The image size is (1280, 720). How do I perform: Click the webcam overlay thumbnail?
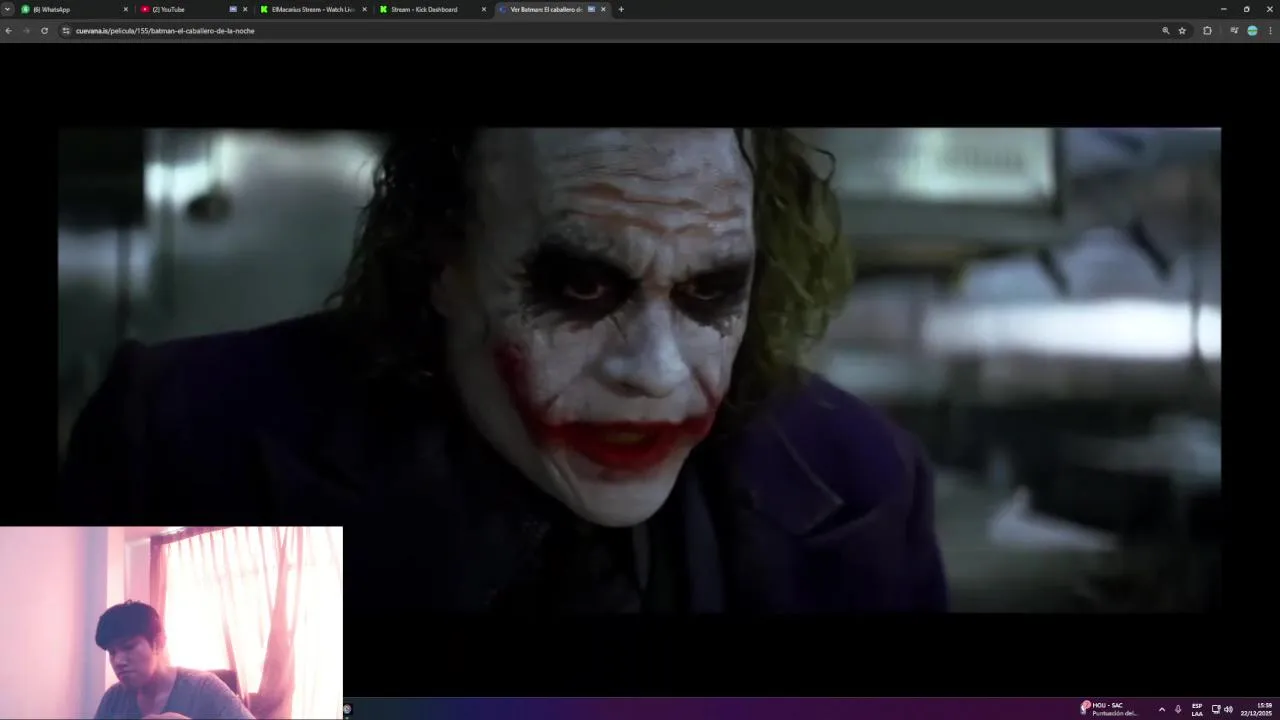(171, 623)
